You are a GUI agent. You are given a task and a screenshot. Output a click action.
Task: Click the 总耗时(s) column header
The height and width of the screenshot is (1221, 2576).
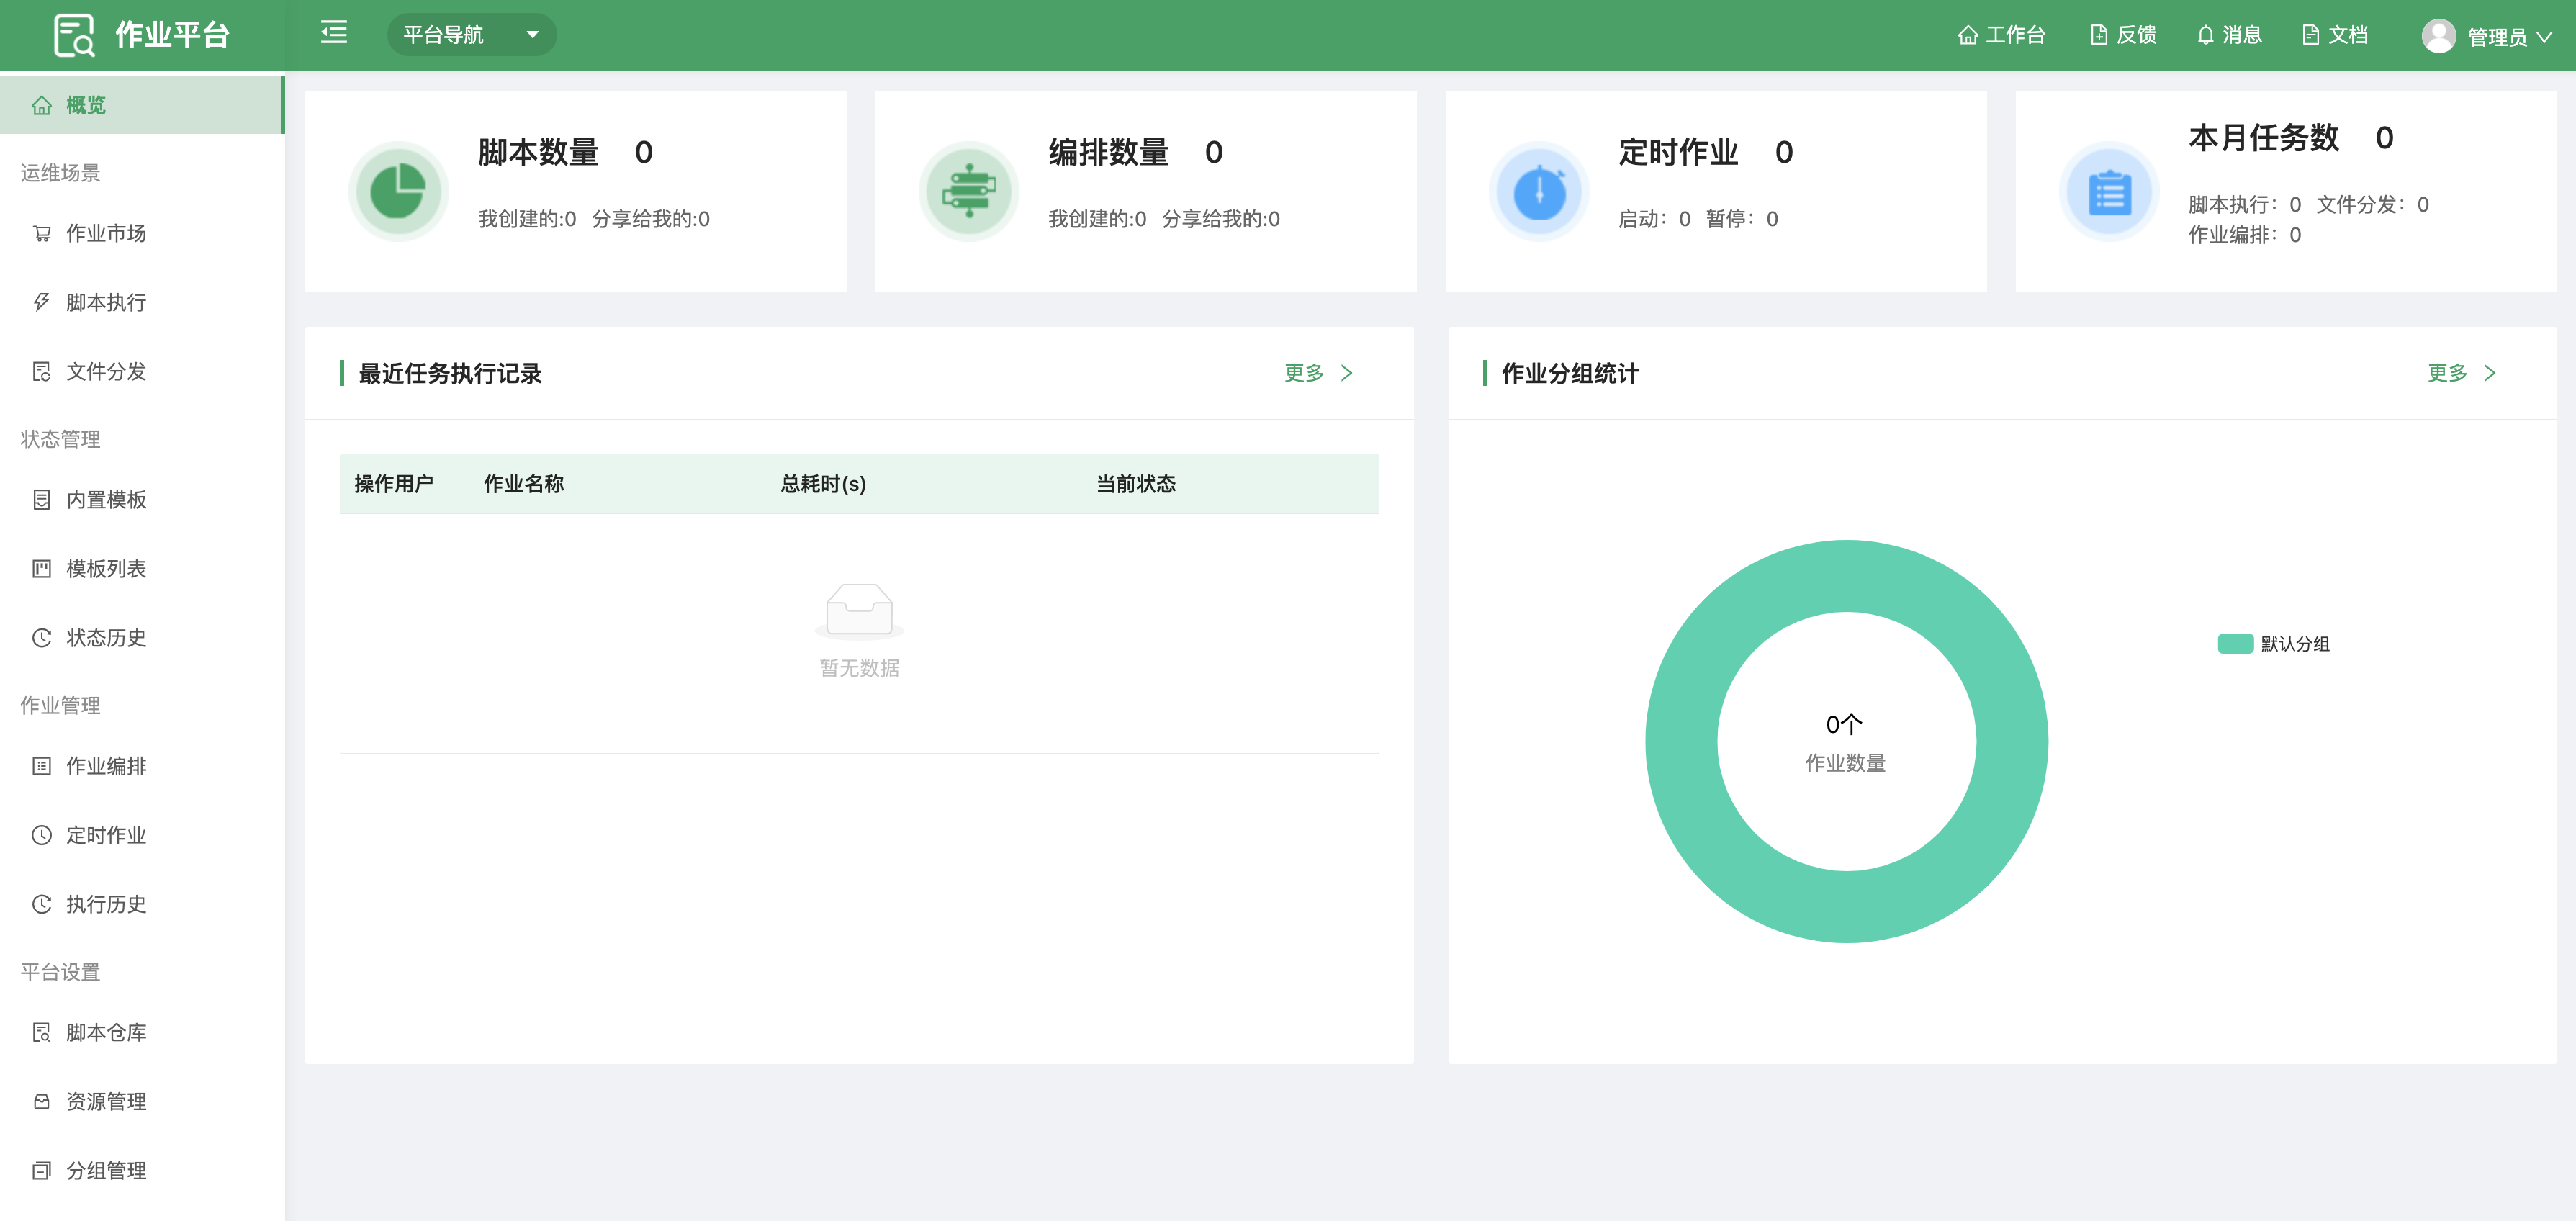823,484
